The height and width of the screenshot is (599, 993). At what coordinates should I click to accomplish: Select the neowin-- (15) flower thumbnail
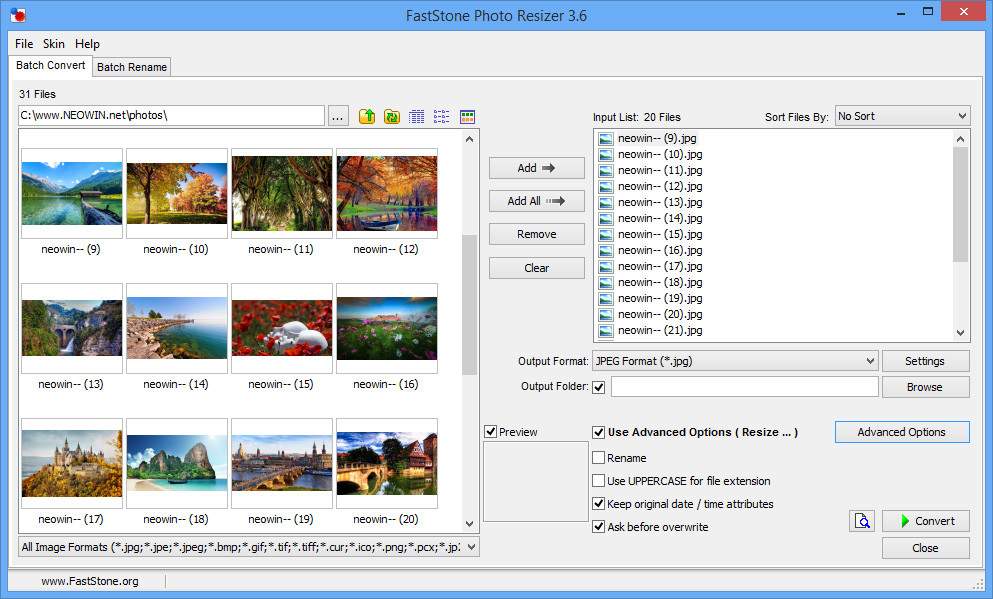coord(281,330)
